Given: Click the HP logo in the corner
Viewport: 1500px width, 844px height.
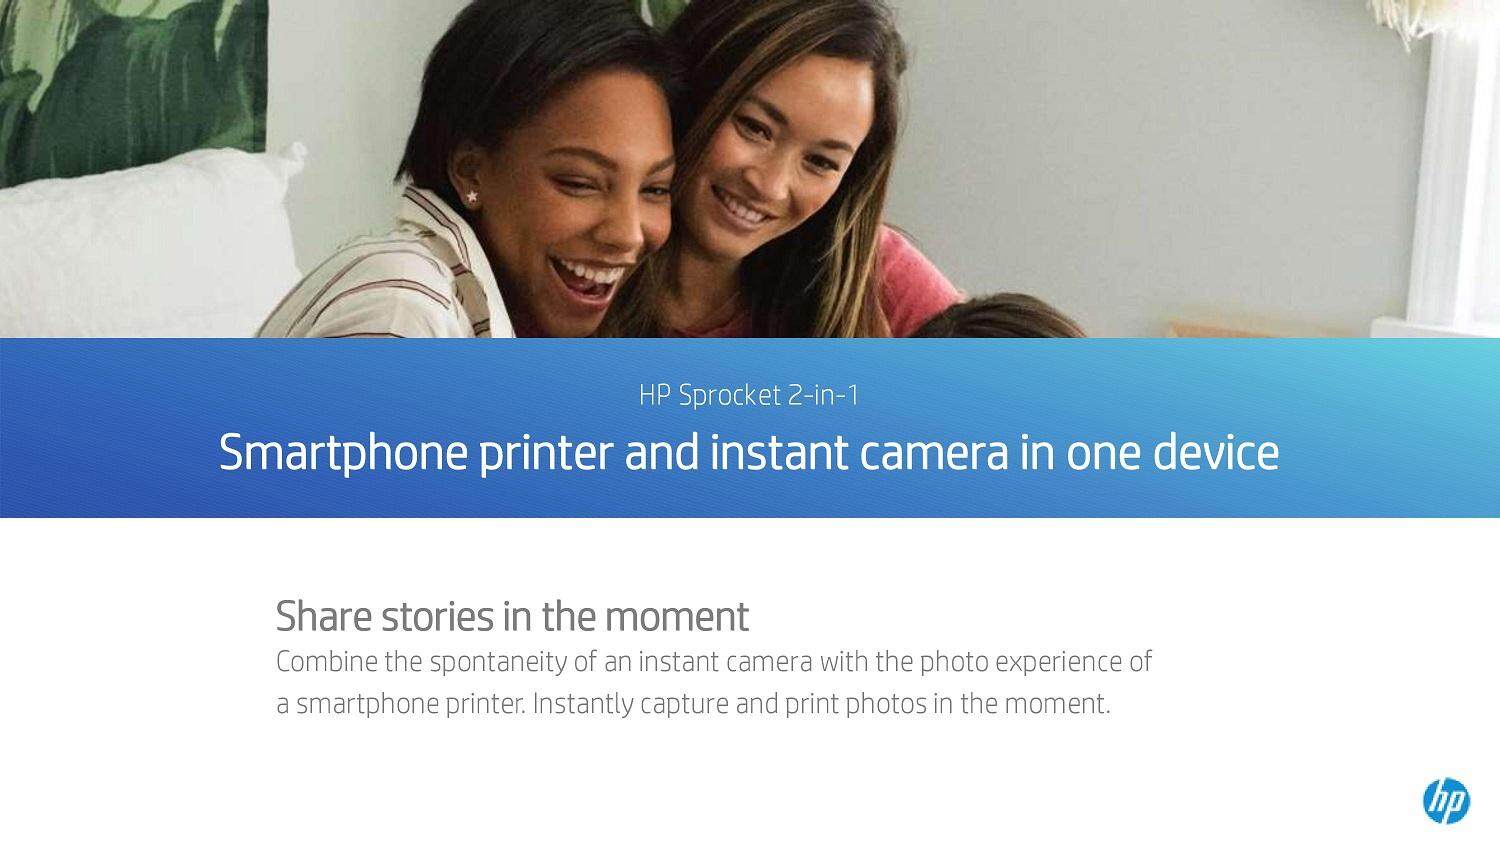Looking at the screenshot, I should (x=1445, y=801).
